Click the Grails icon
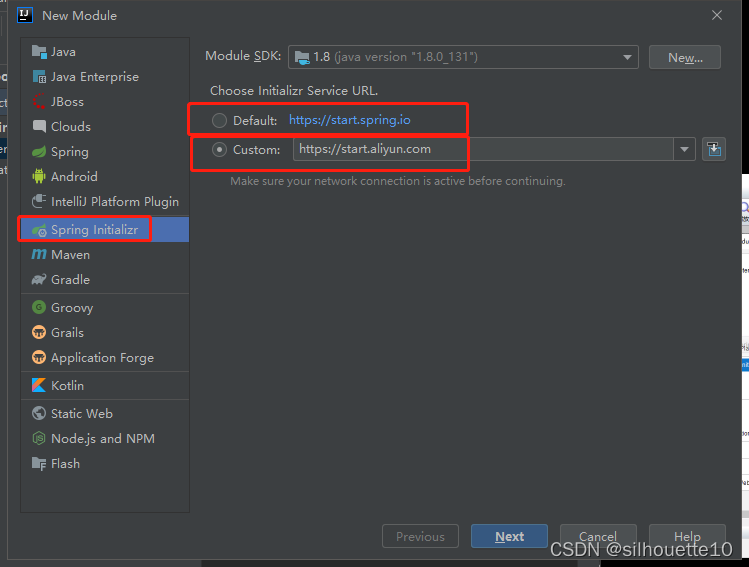 coord(39,332)
